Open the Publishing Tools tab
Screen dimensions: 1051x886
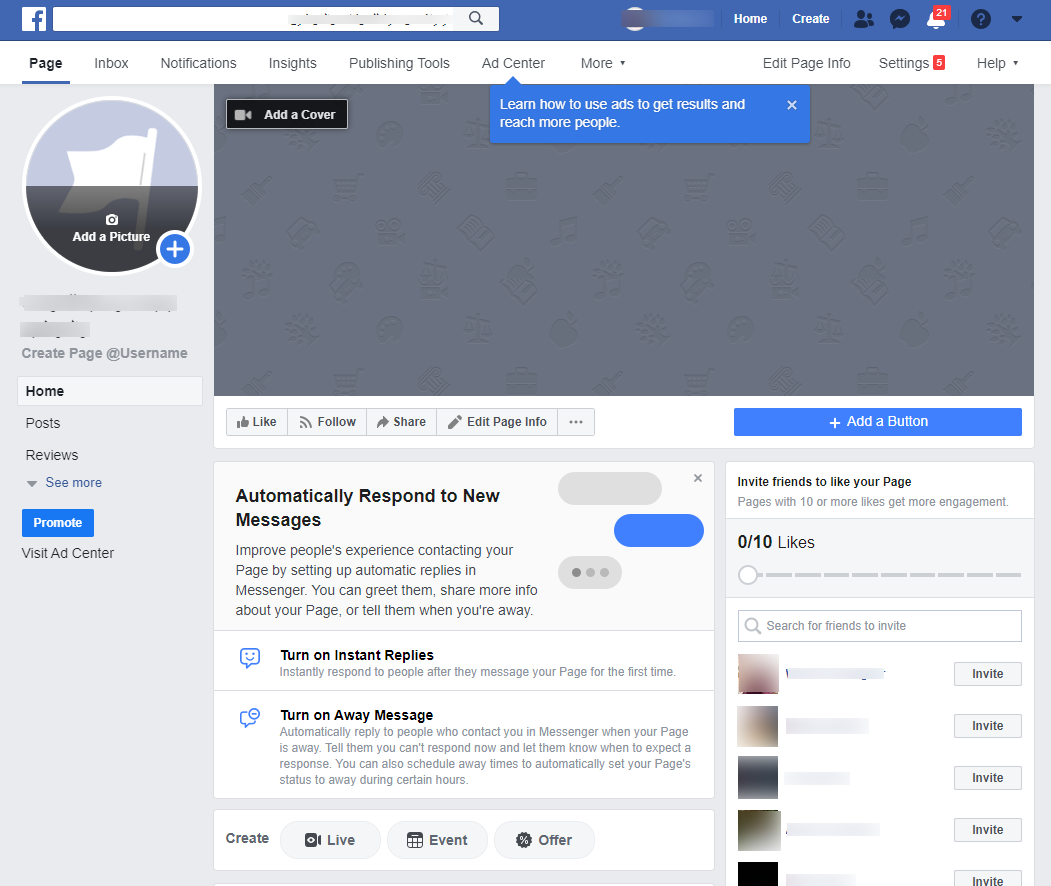(x=399, y=63)
